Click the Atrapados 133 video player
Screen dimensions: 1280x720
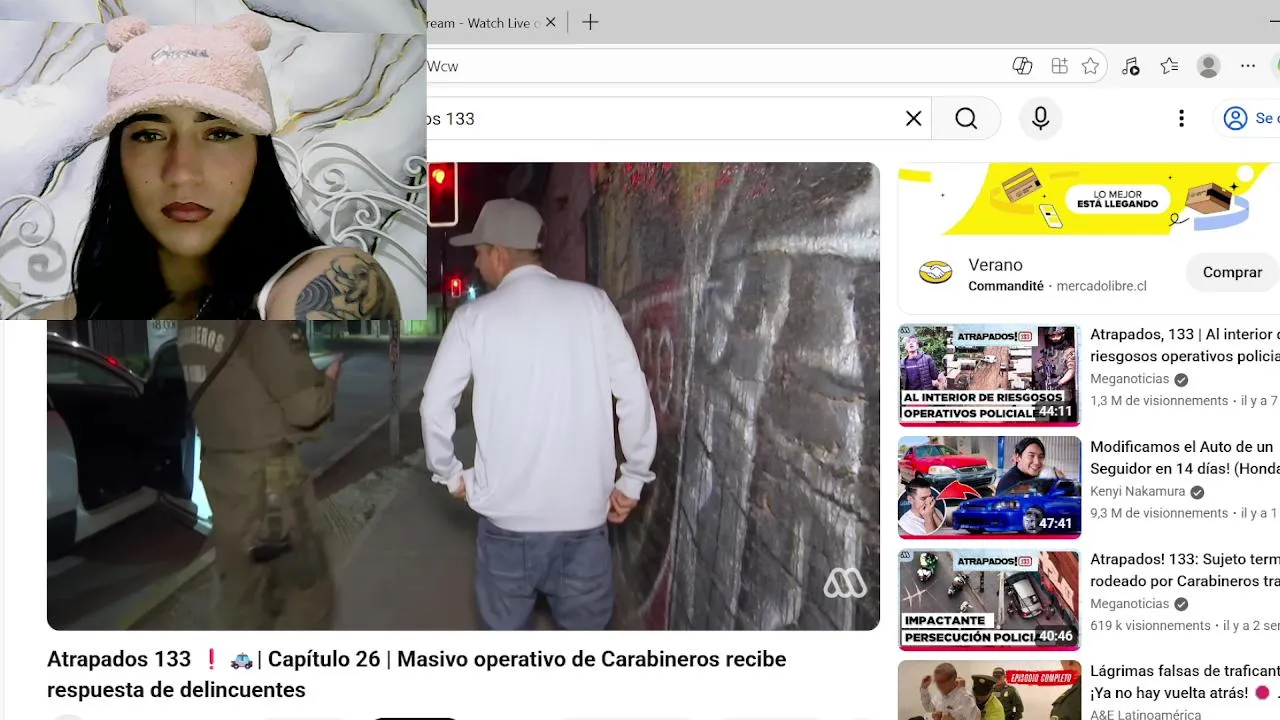tap(463, 396)
